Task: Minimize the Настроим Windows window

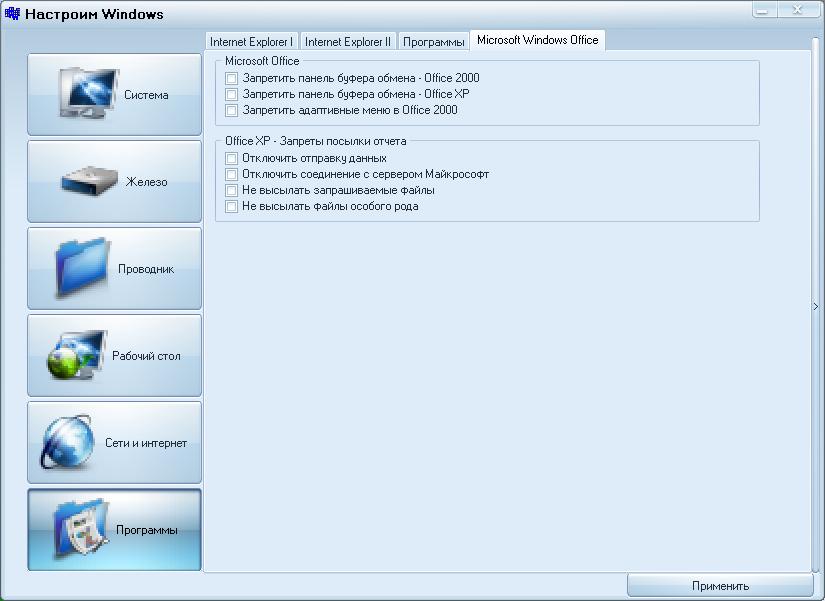Action: pos(763,9)
